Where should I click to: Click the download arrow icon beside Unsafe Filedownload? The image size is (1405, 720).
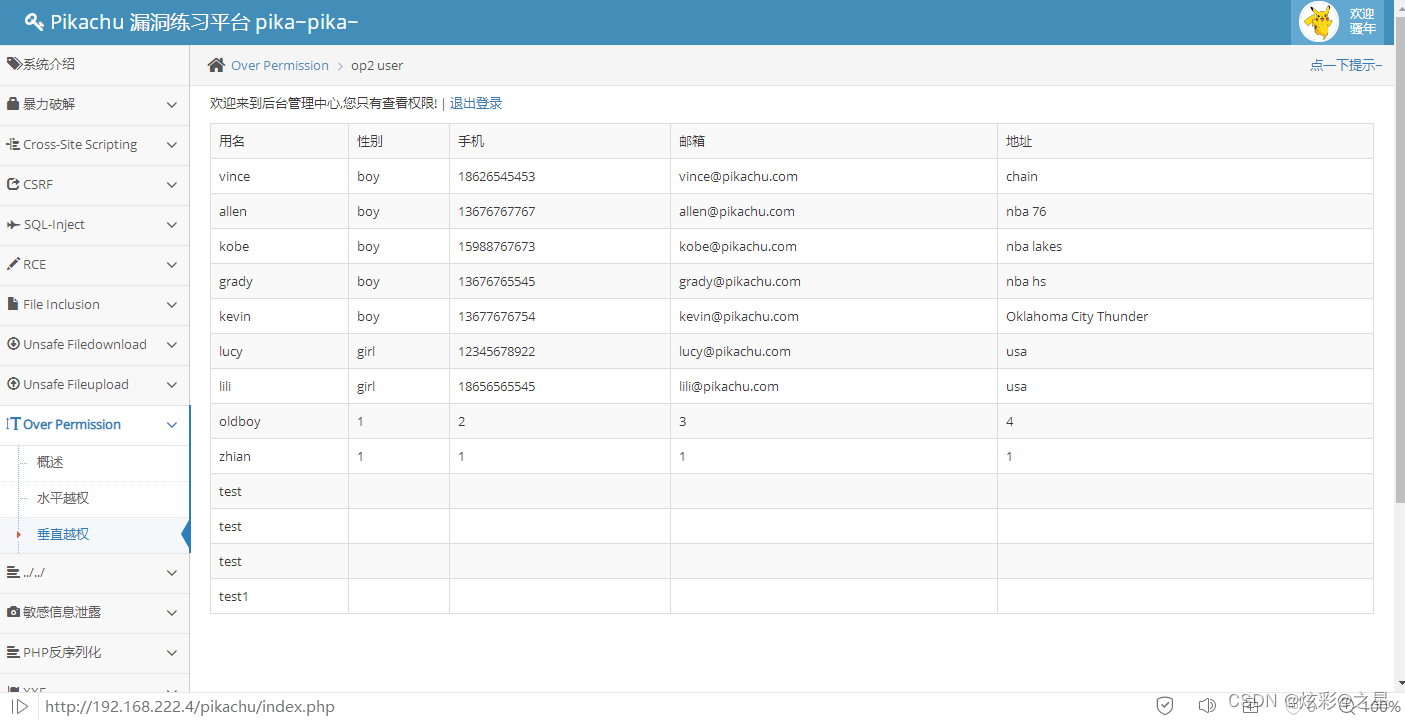pos(13,344)
